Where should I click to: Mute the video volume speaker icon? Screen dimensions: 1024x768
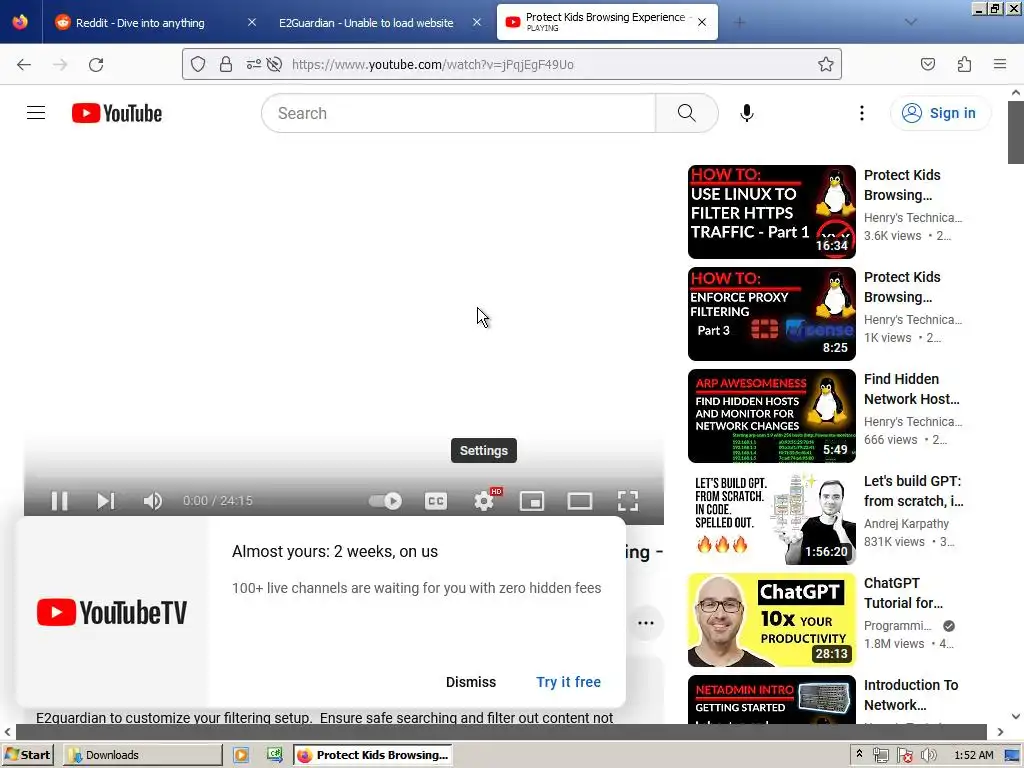pos(153,501)
